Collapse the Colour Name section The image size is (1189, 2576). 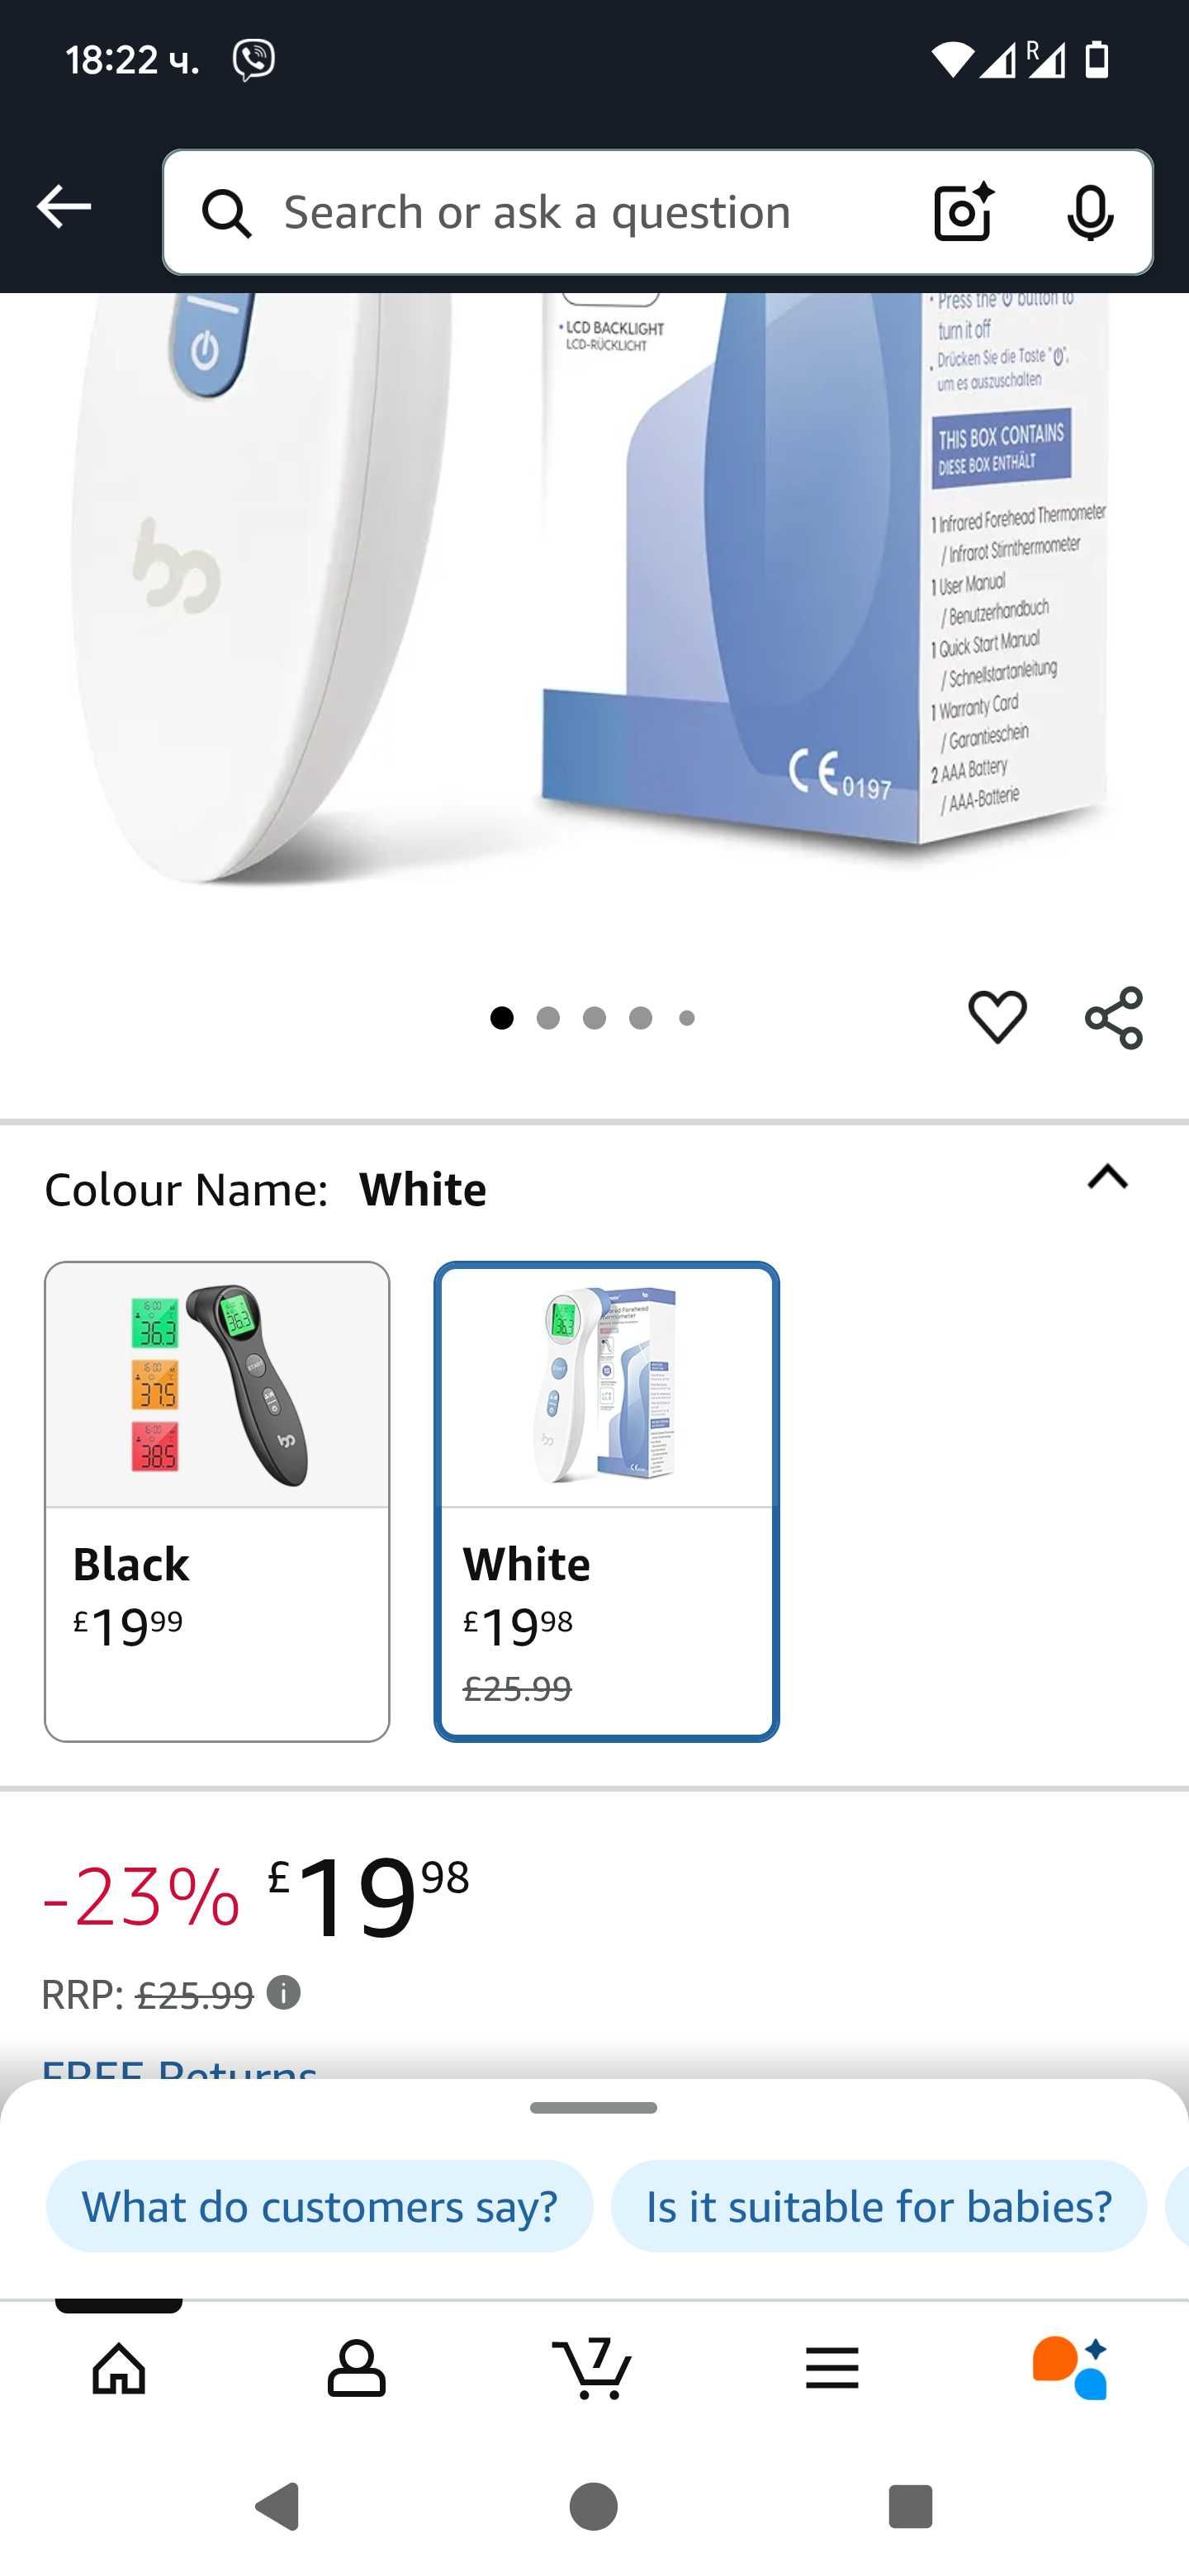[x=1107, y=1177]
